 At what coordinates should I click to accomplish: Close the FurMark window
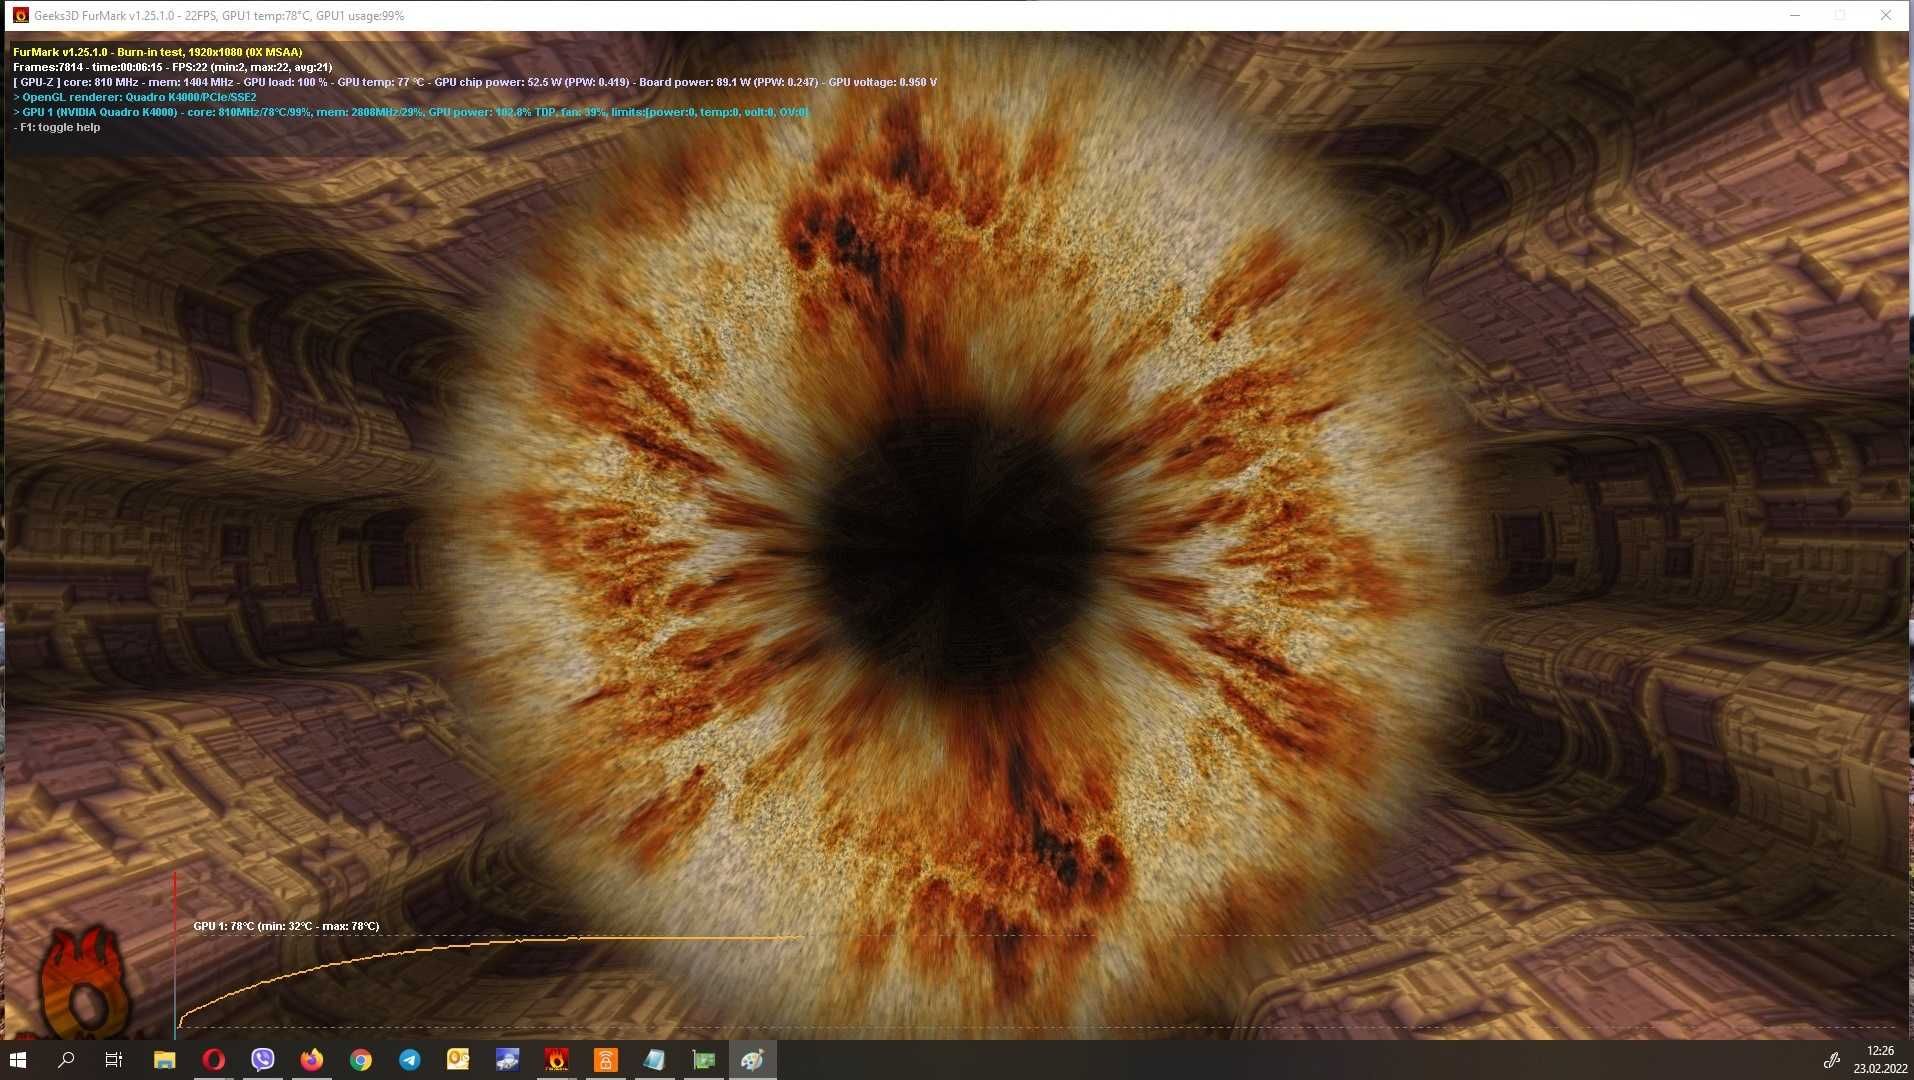[x=1885, y=15]
